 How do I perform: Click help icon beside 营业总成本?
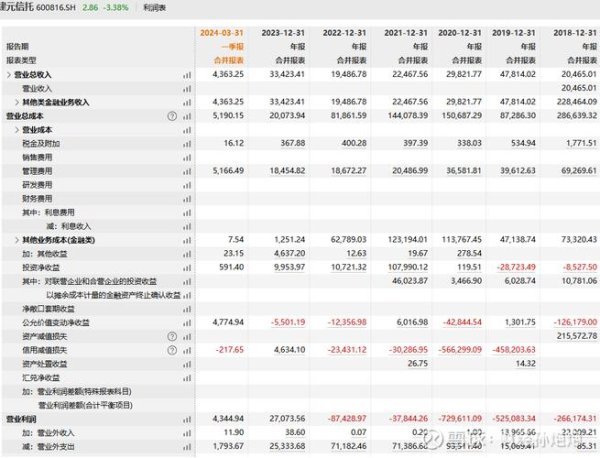[x=172, y=116]
